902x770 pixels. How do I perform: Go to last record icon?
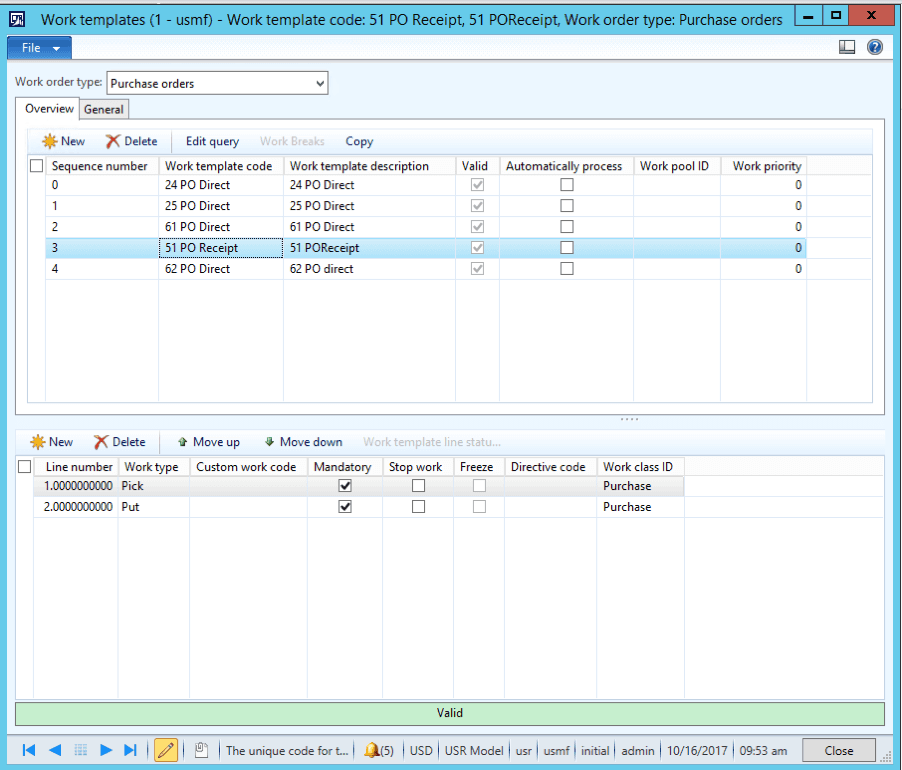coord(131,750)
